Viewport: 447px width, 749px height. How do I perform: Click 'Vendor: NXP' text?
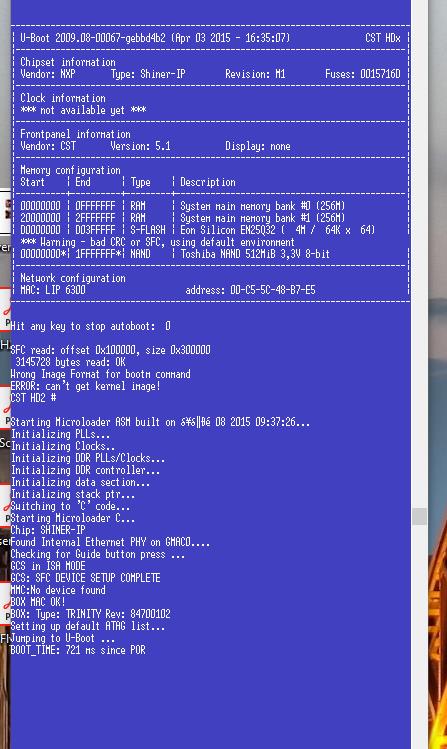pos(47,74)
